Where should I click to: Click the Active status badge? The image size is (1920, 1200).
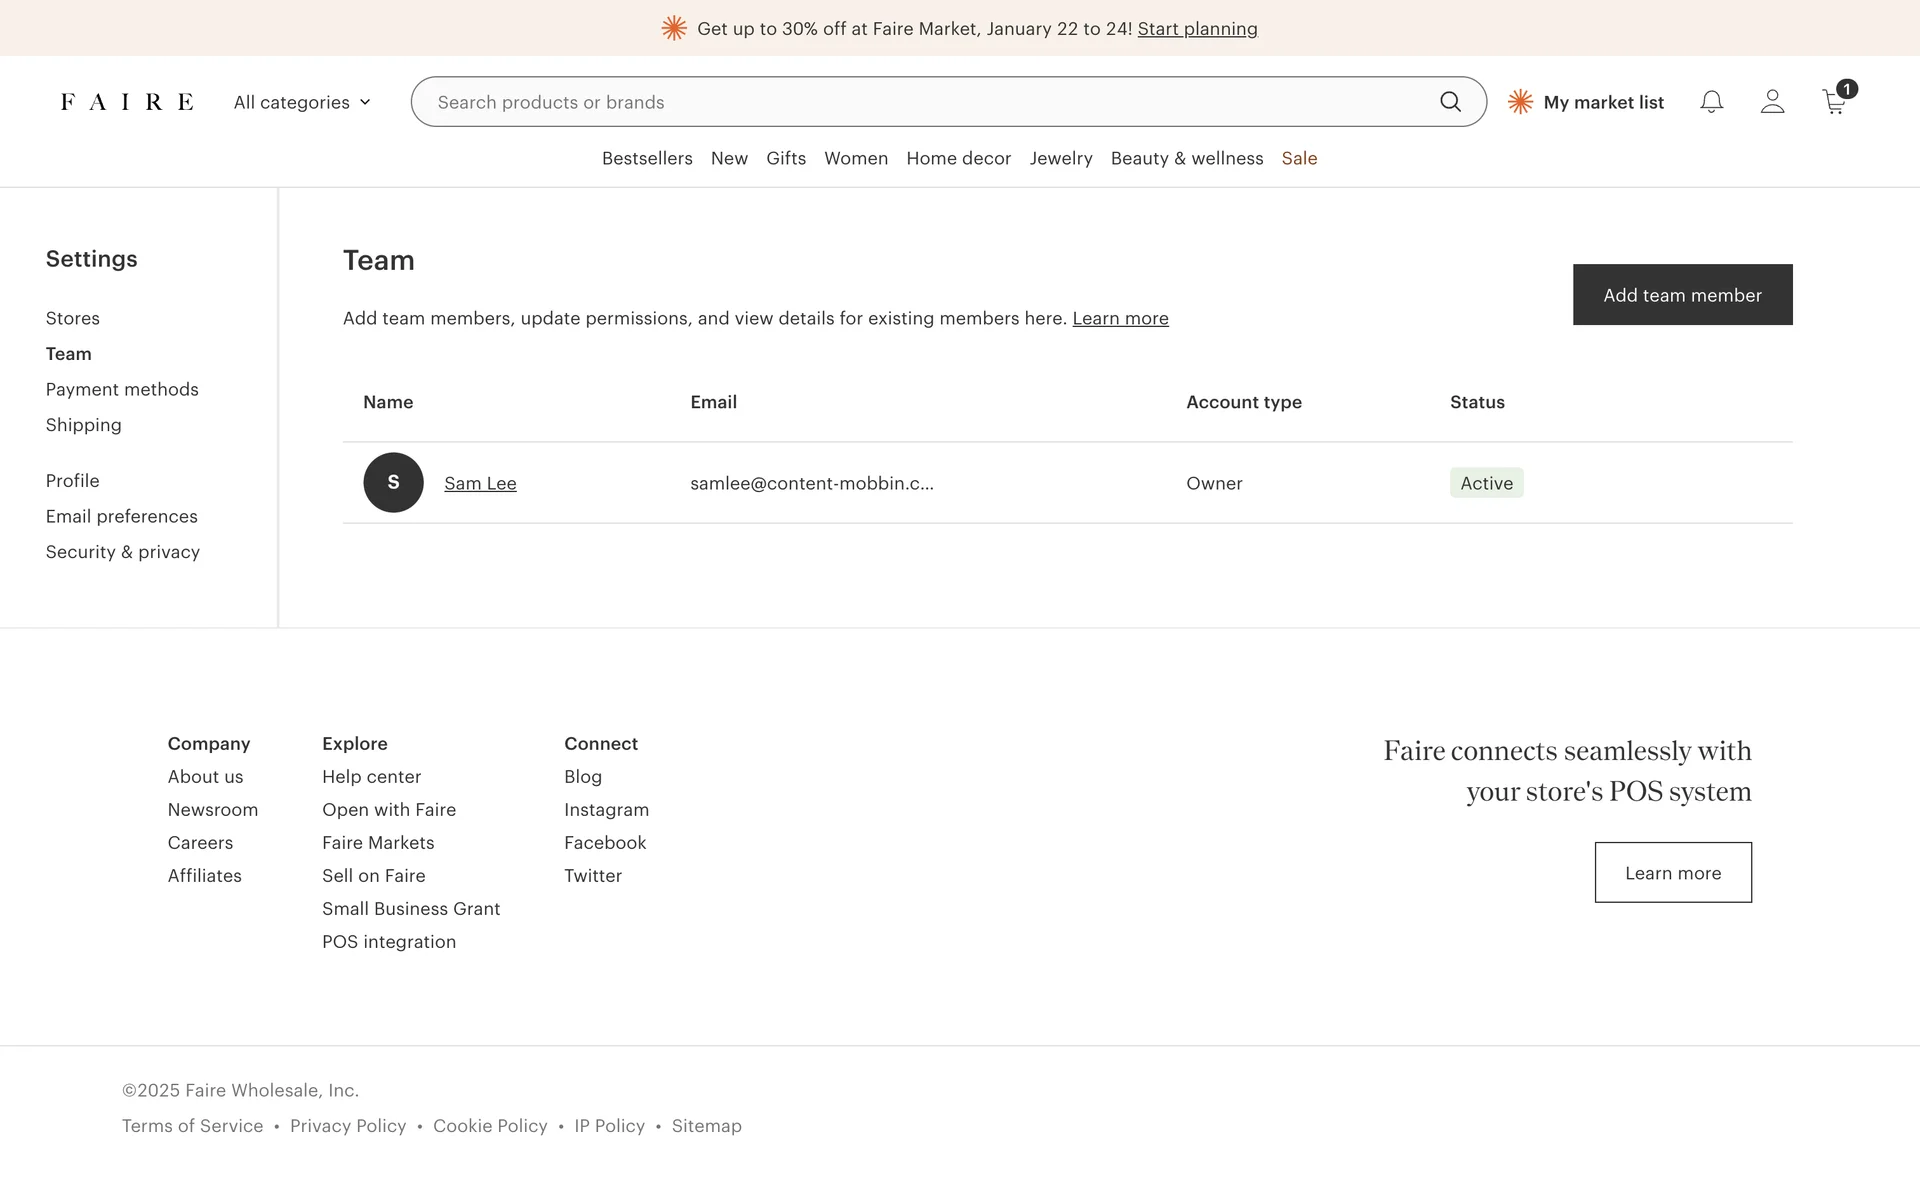point(1486,483)
